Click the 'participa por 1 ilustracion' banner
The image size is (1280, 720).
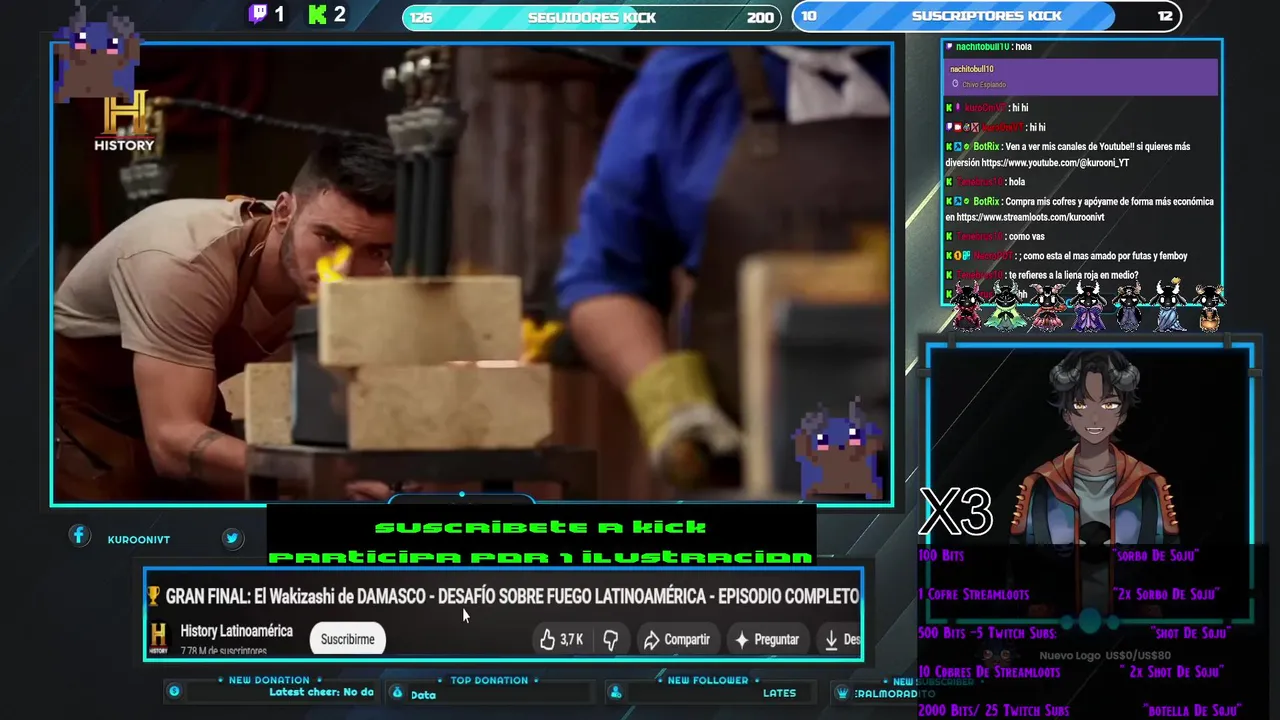point(541,557)
